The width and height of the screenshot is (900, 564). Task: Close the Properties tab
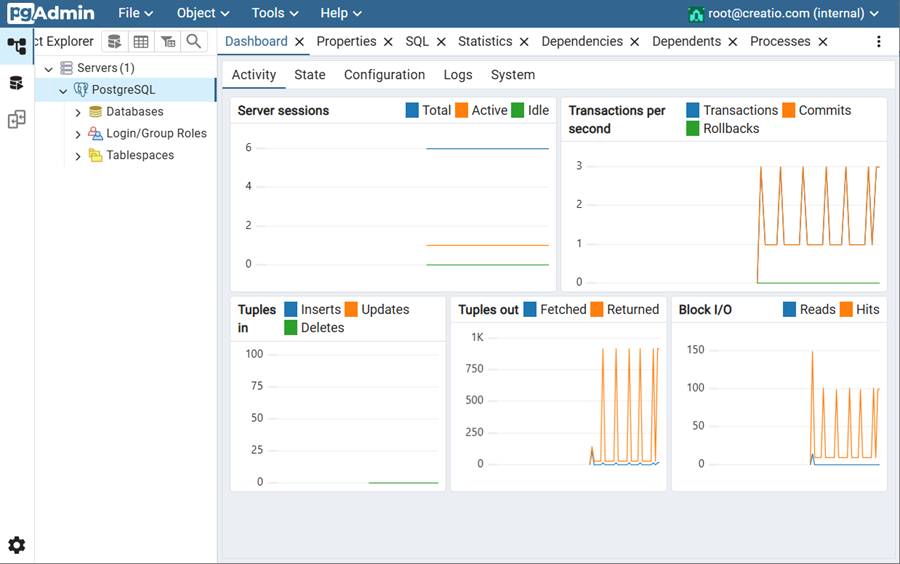click(x=388, y=42)
